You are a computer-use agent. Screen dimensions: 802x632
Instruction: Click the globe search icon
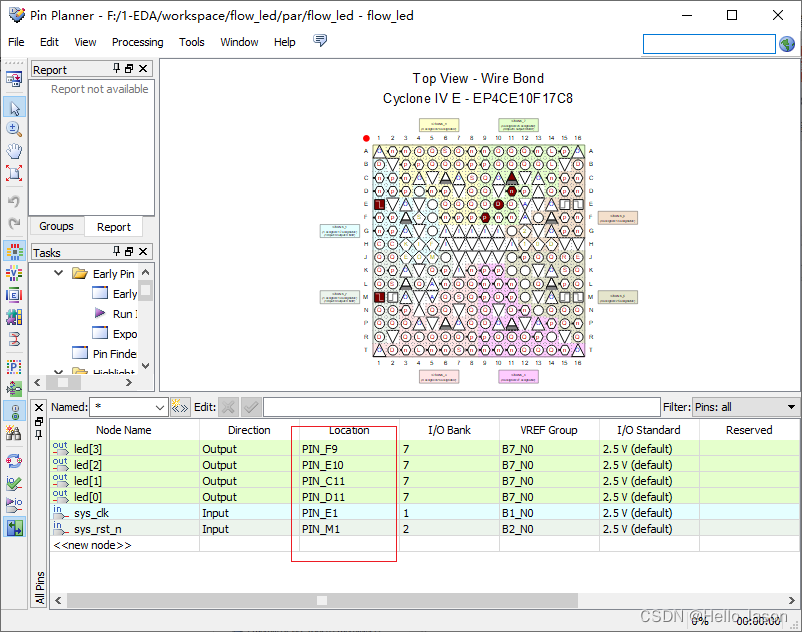click(787, 44)
